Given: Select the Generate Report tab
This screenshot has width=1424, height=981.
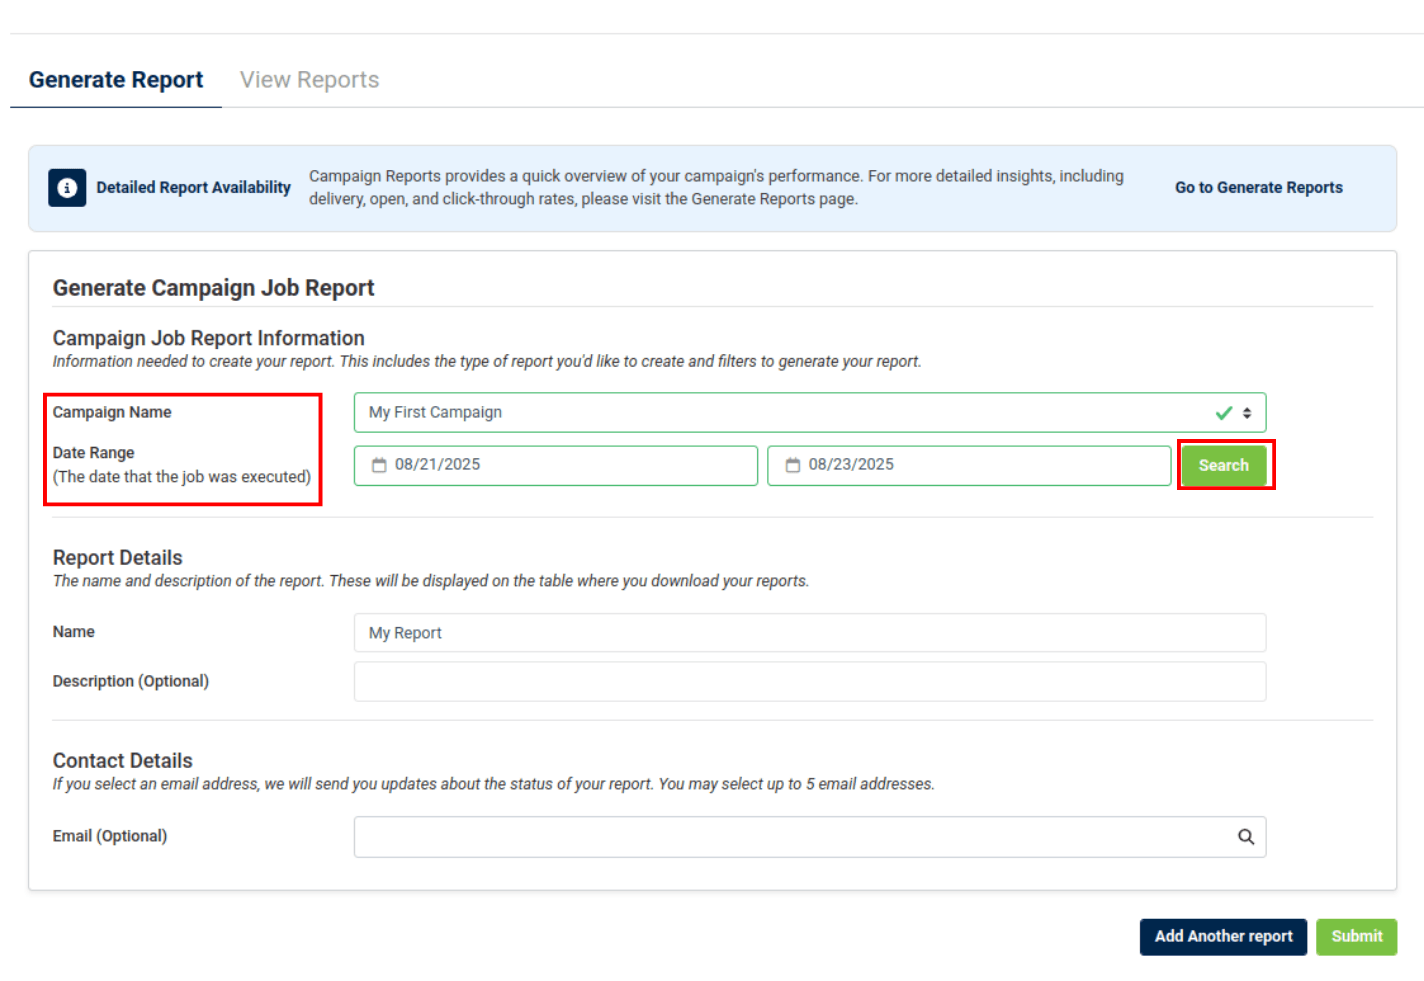Looking at the screenshot, I should 116,80.
